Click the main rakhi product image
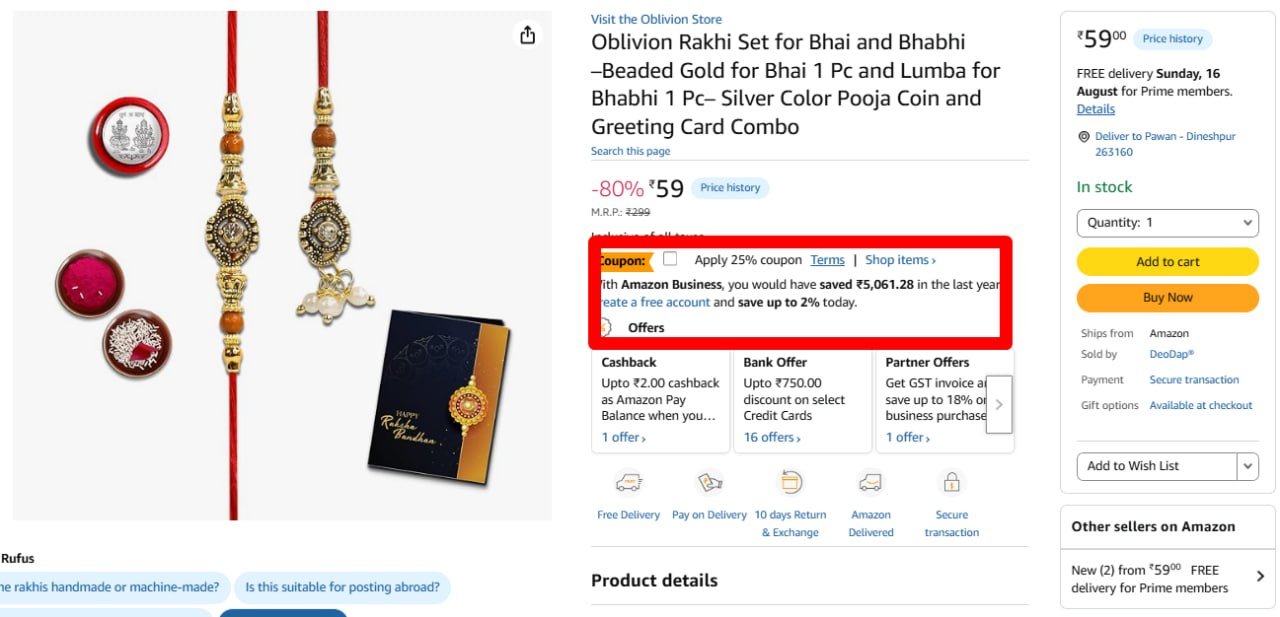 pos(282,266)
